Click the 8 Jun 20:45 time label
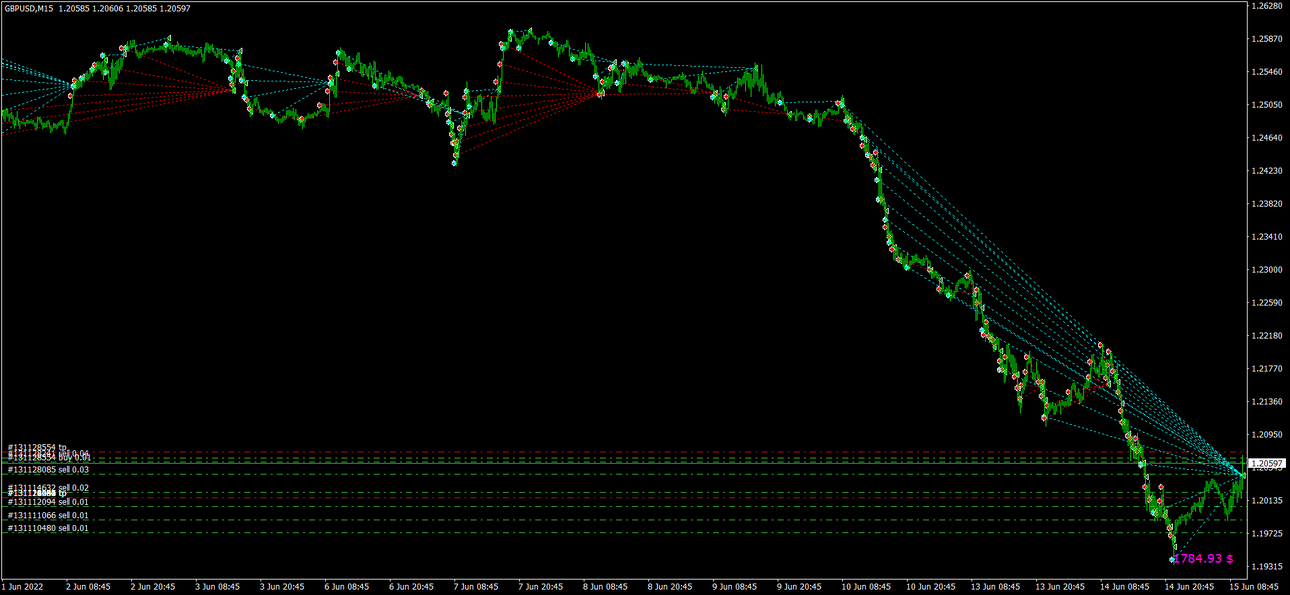This screenshot has height=595, width=1290. (x=671, y=588)
